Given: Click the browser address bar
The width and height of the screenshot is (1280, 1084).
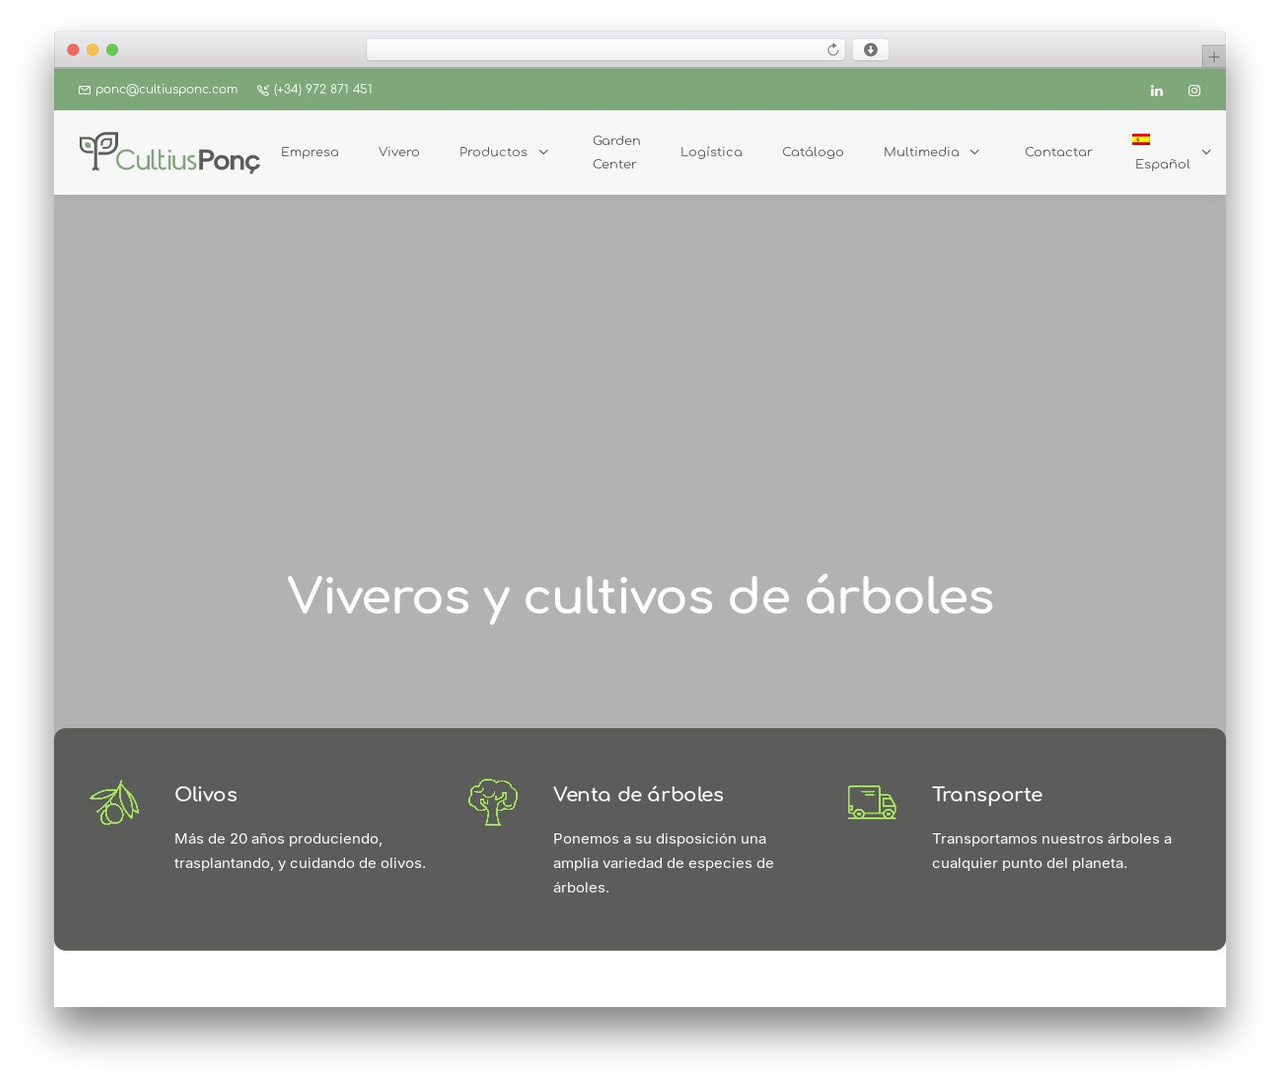Looking at the screenshot, I should click(605, 50).
